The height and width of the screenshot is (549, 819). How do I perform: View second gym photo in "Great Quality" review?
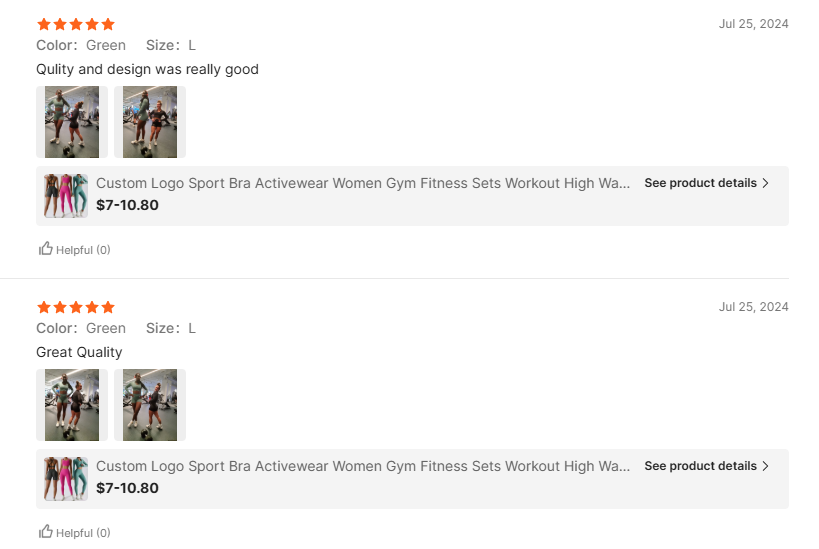pyautogui.click(x=150, y=405)
